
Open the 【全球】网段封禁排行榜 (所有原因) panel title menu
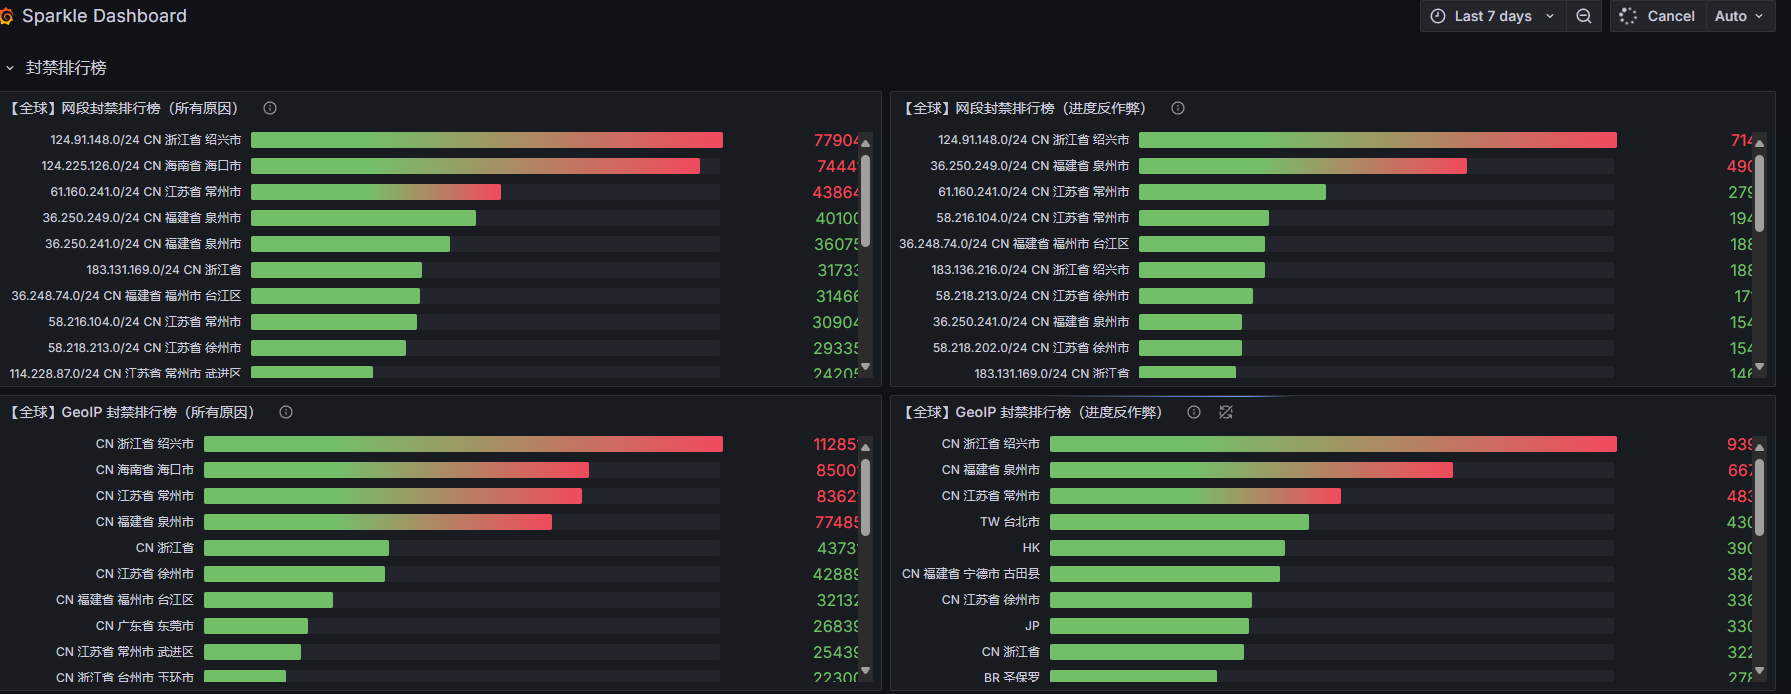click(x=124, y=108)
